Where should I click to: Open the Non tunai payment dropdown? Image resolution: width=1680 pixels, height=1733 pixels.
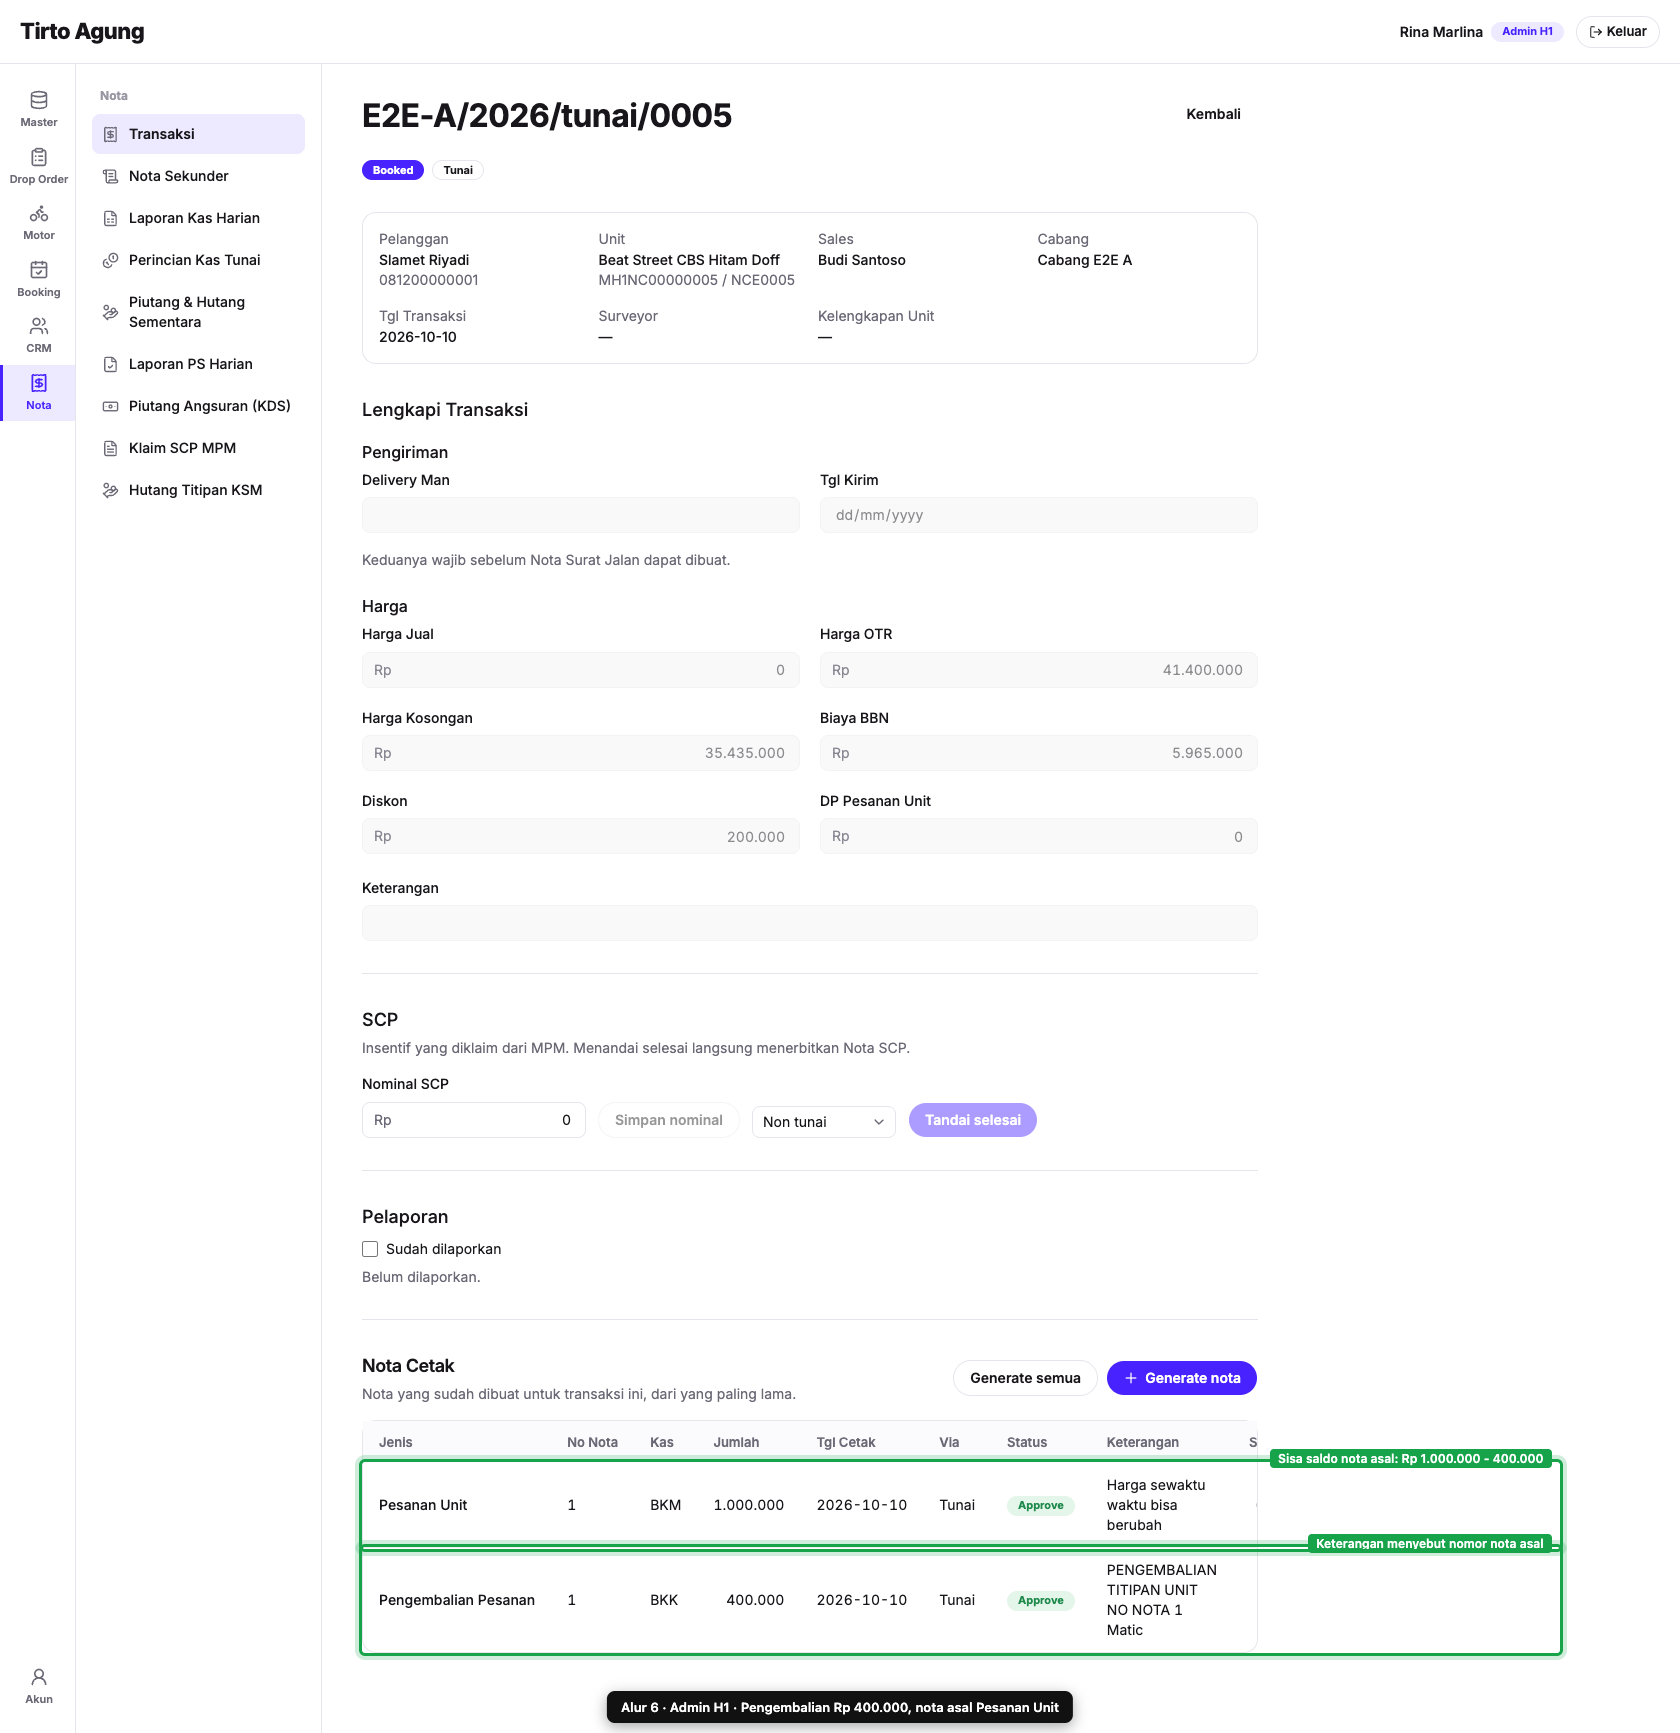[823, 1121]
